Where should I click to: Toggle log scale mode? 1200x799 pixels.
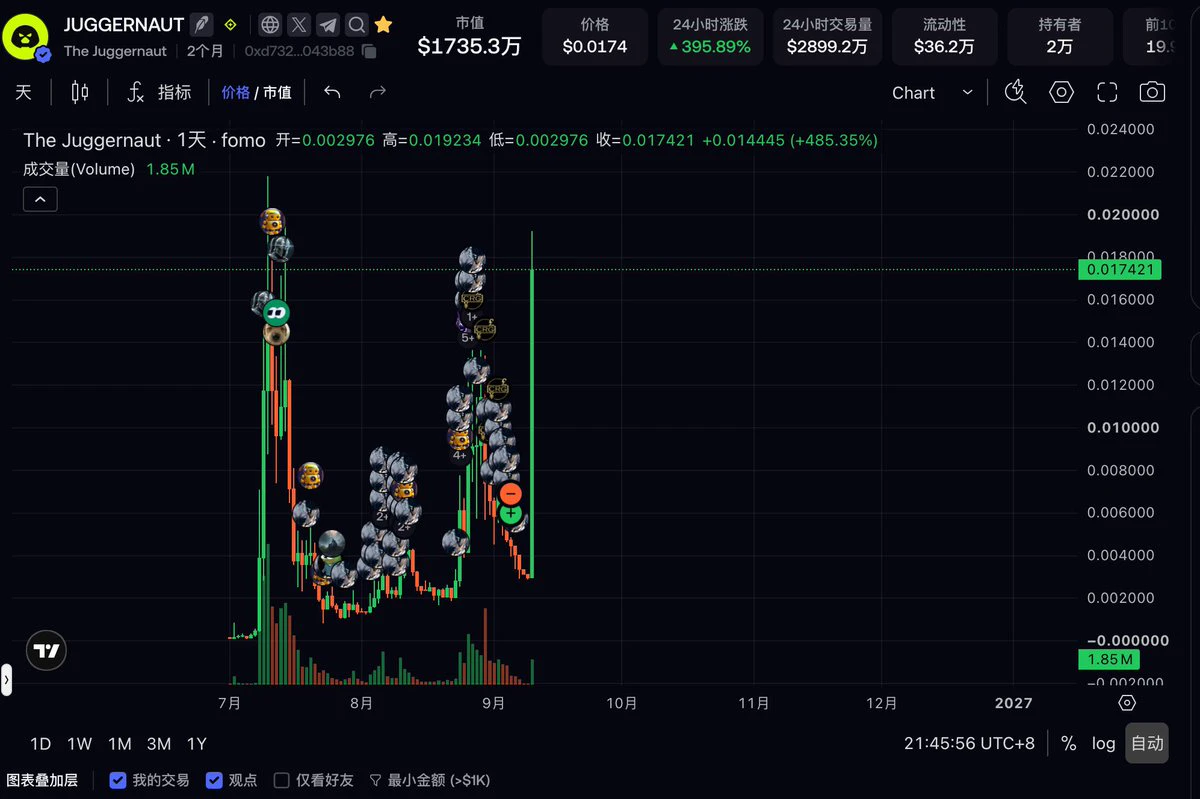[x=1103, y=743]
